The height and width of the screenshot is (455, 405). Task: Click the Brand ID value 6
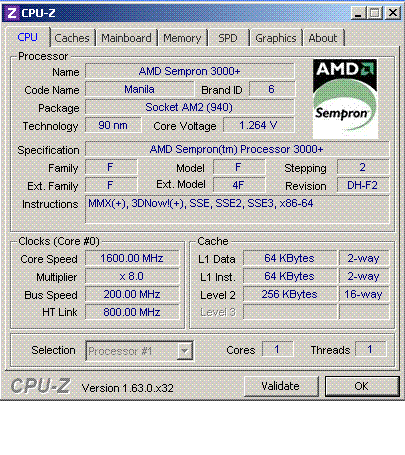(x=272, y=89)
